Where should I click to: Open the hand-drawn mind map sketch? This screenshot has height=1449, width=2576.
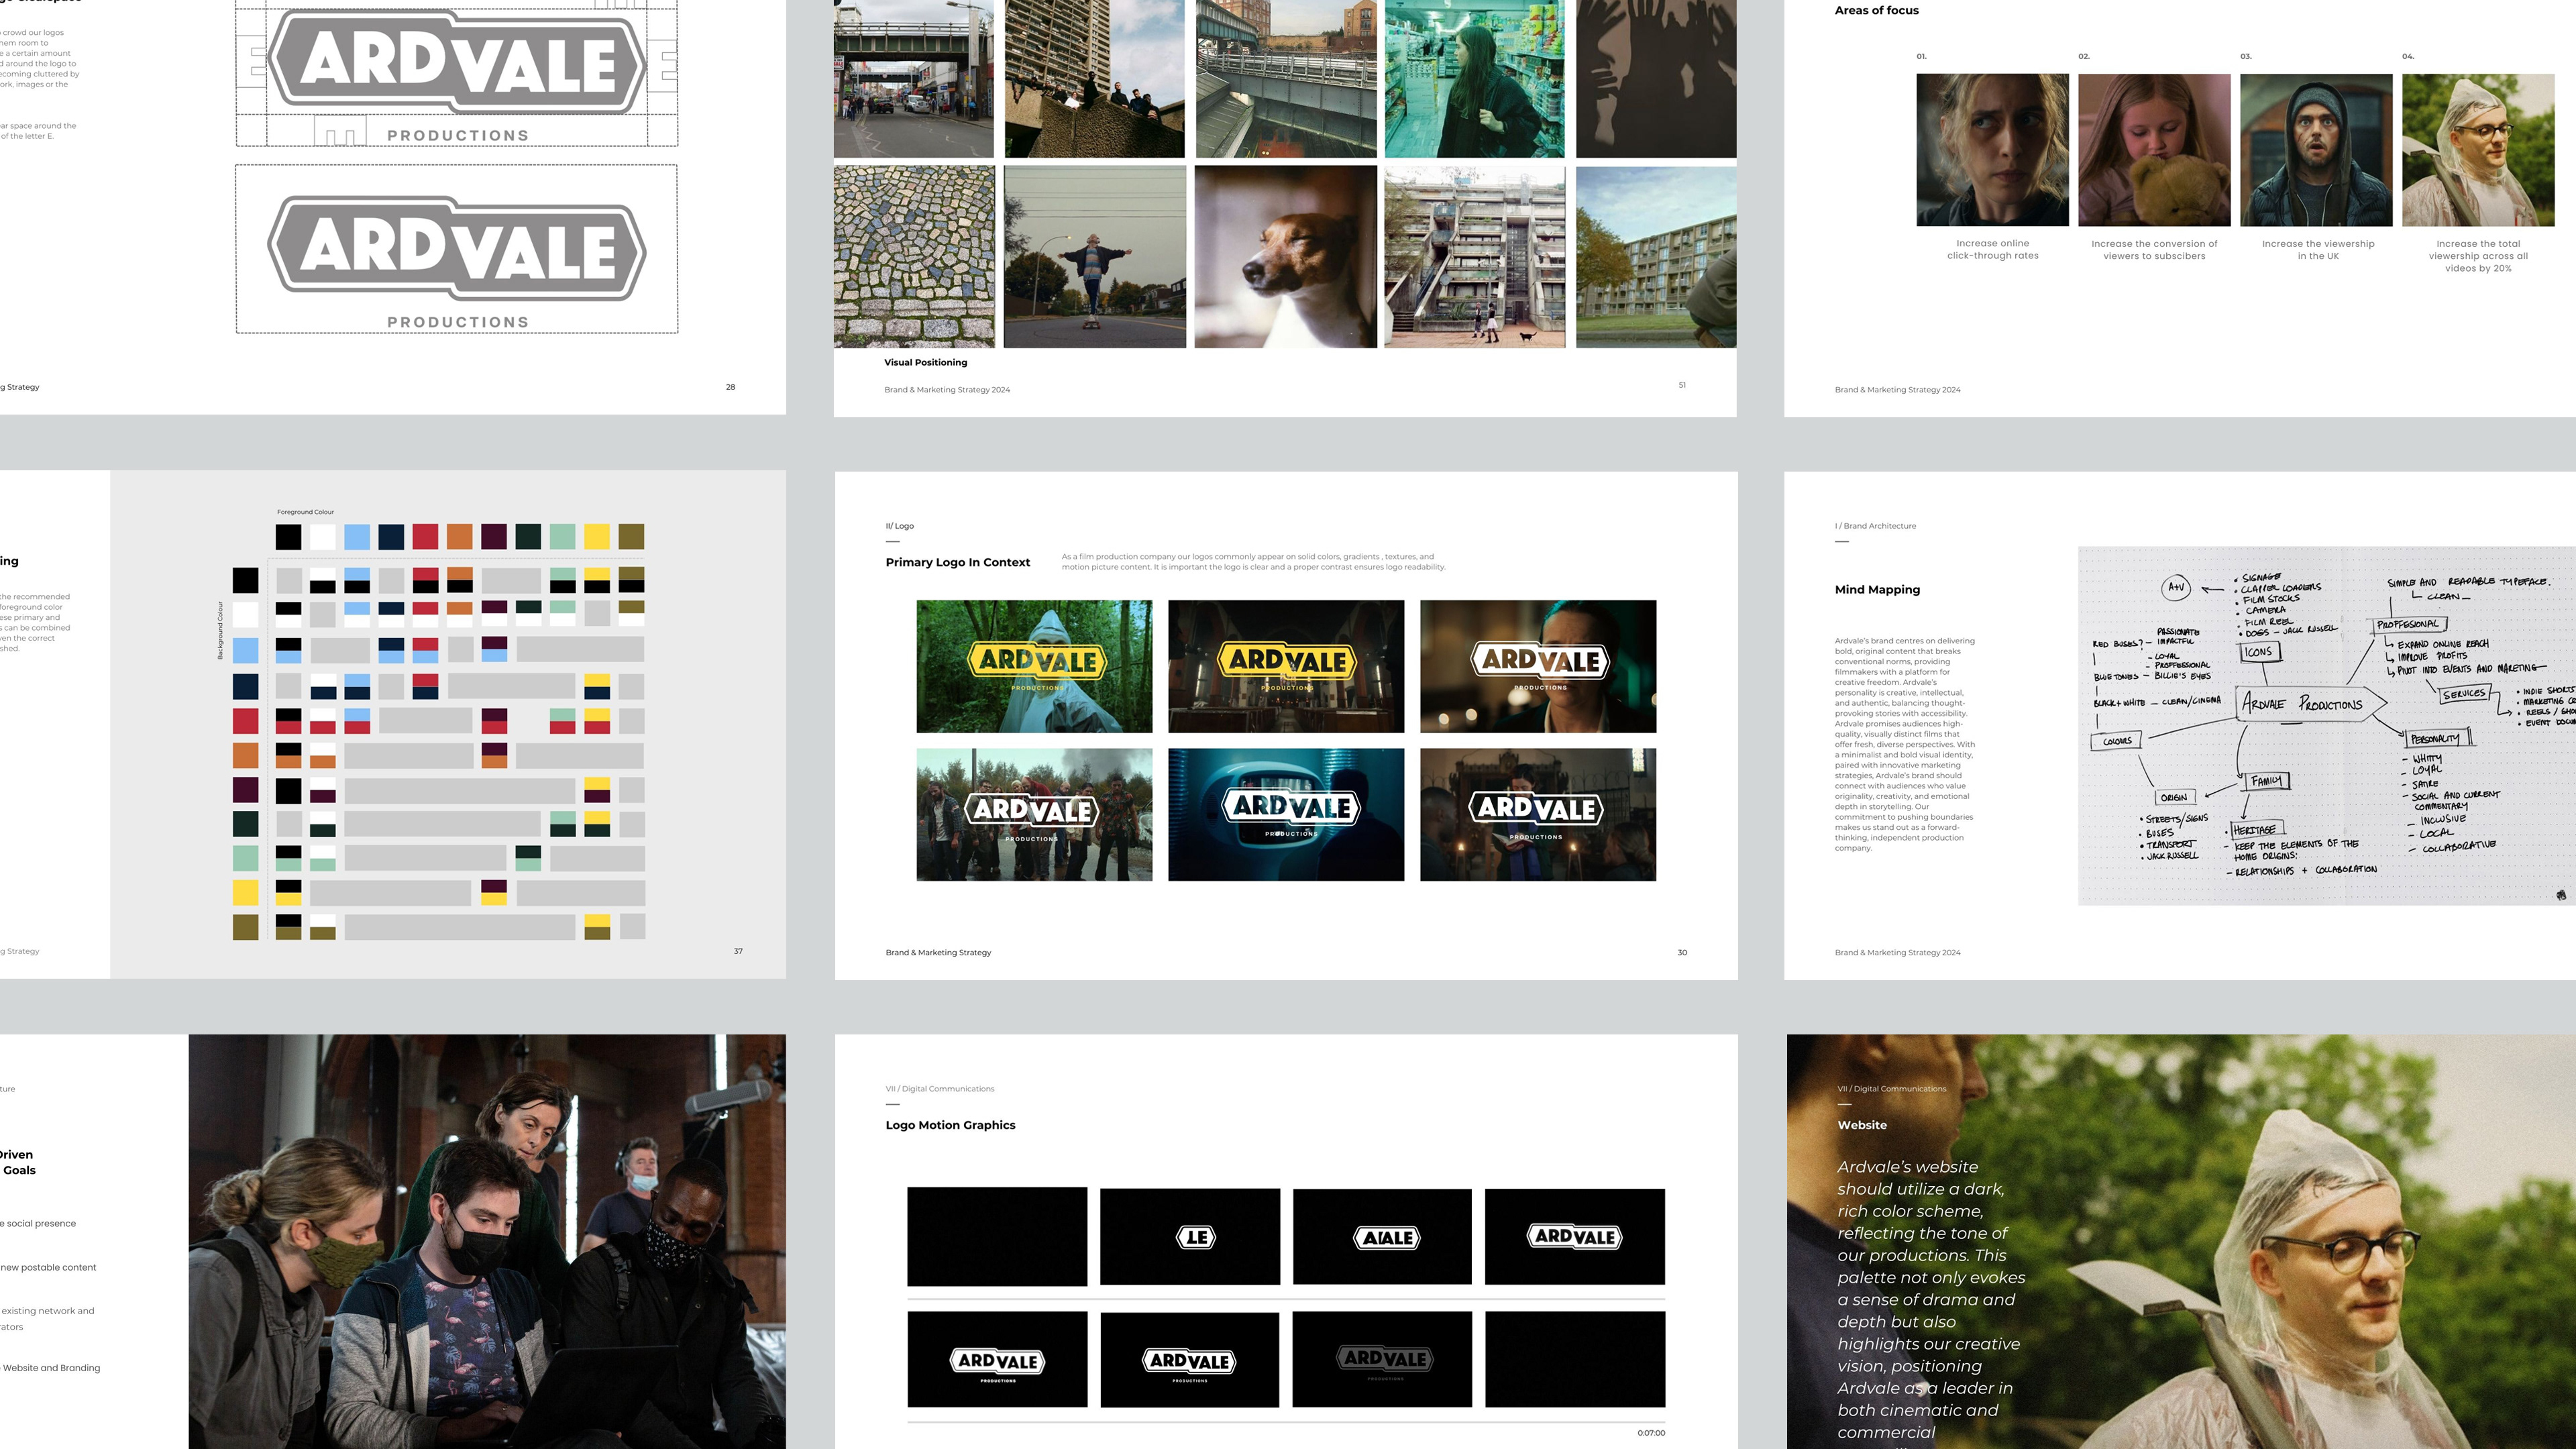[2327, 725]
